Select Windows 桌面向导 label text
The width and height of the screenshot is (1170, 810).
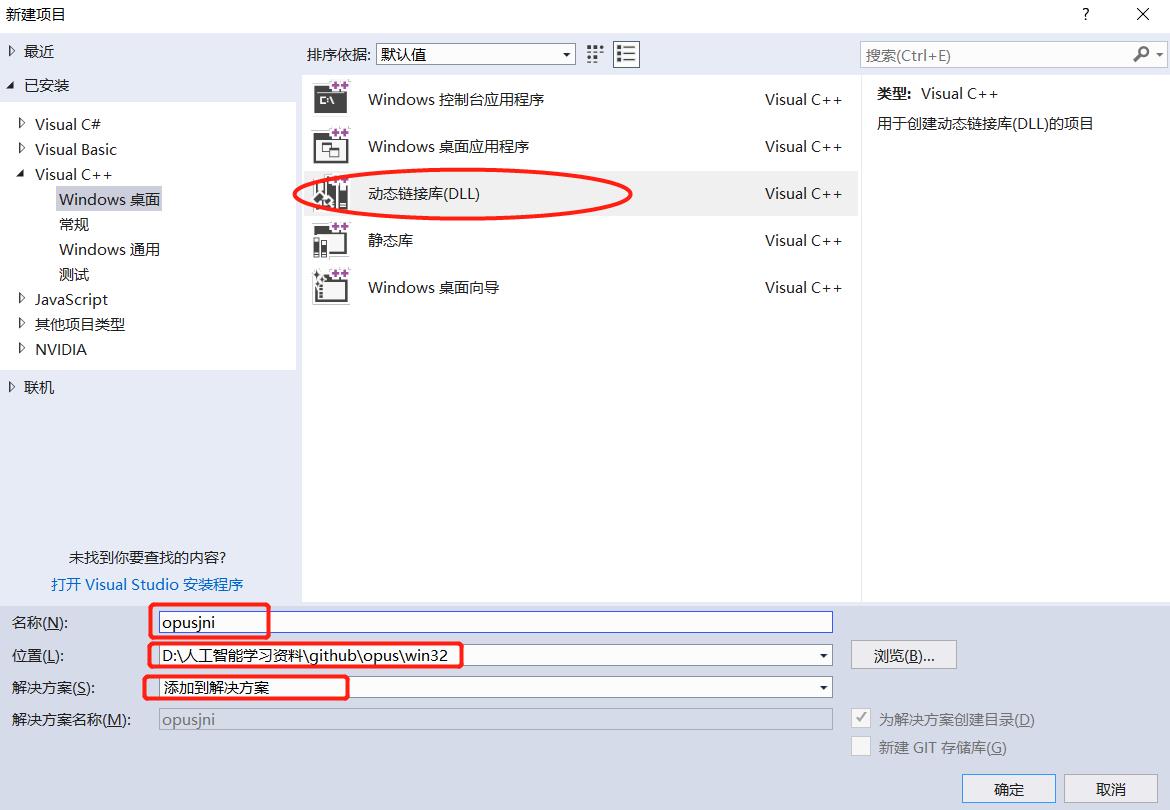(434, 287)
